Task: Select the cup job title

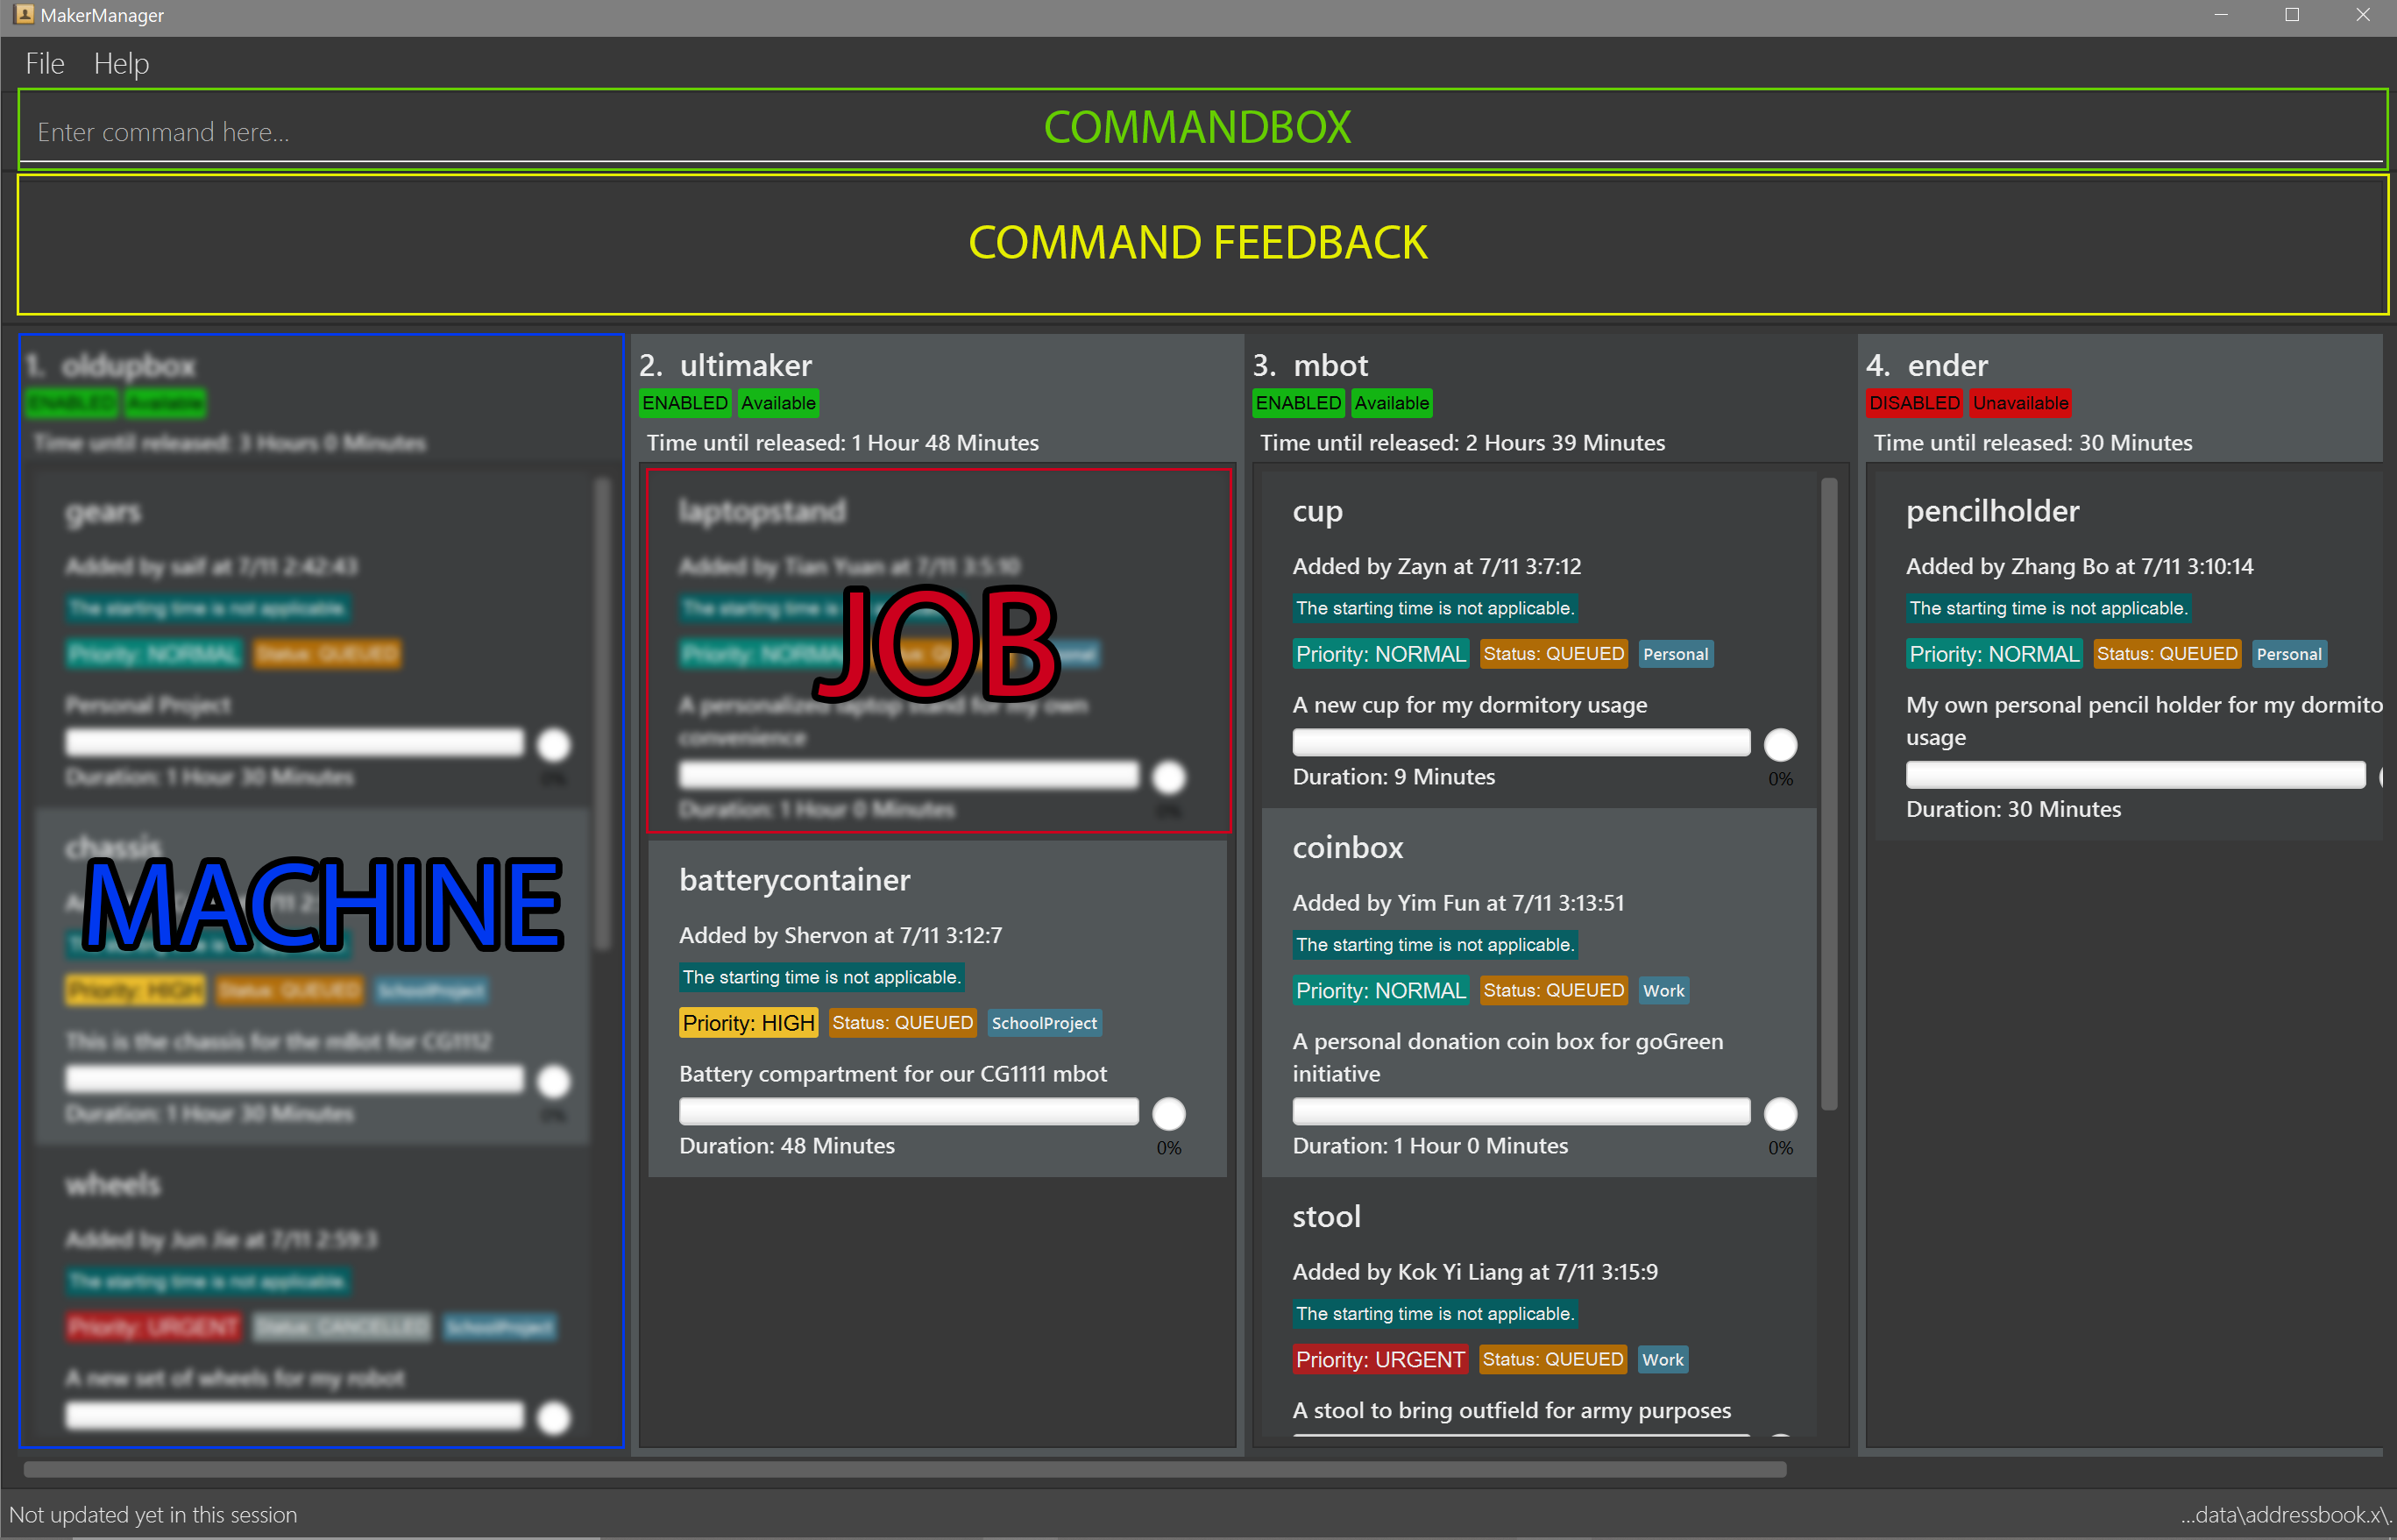Action: tap(1317, 512)
